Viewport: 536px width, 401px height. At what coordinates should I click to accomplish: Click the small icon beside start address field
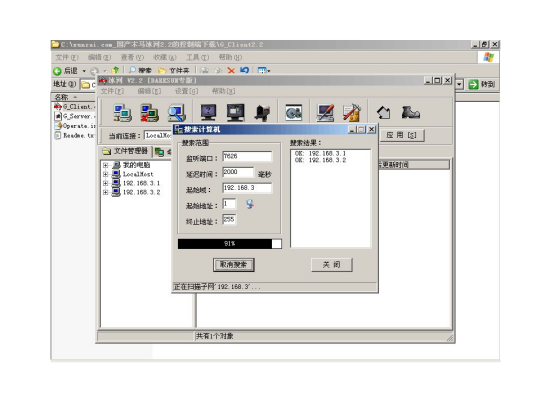point(250,204)
